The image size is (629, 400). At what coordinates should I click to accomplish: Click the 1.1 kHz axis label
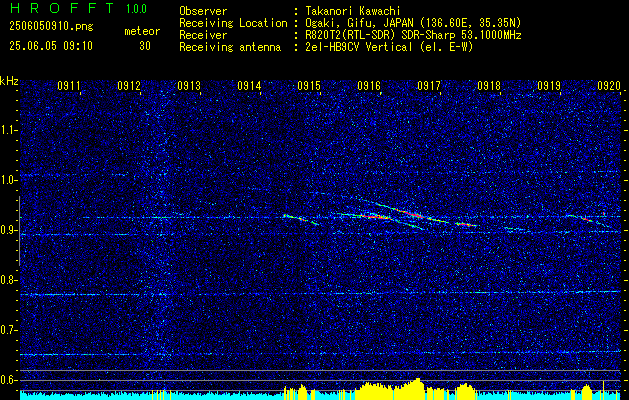[x=8, y=130]
